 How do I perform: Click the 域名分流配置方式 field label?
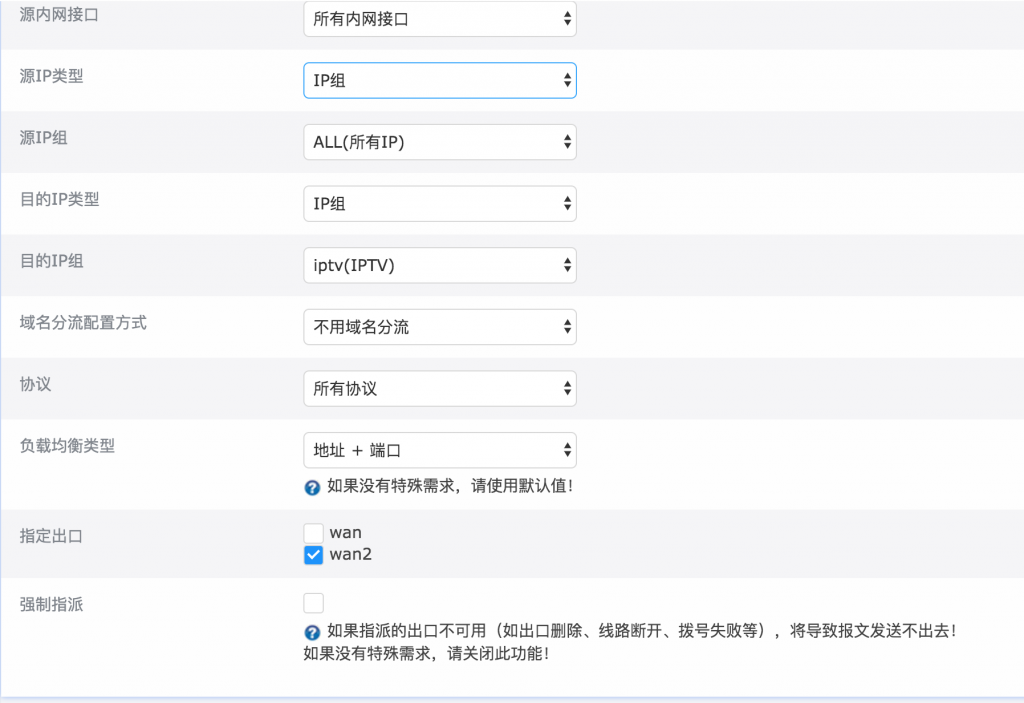click(83, 323)
